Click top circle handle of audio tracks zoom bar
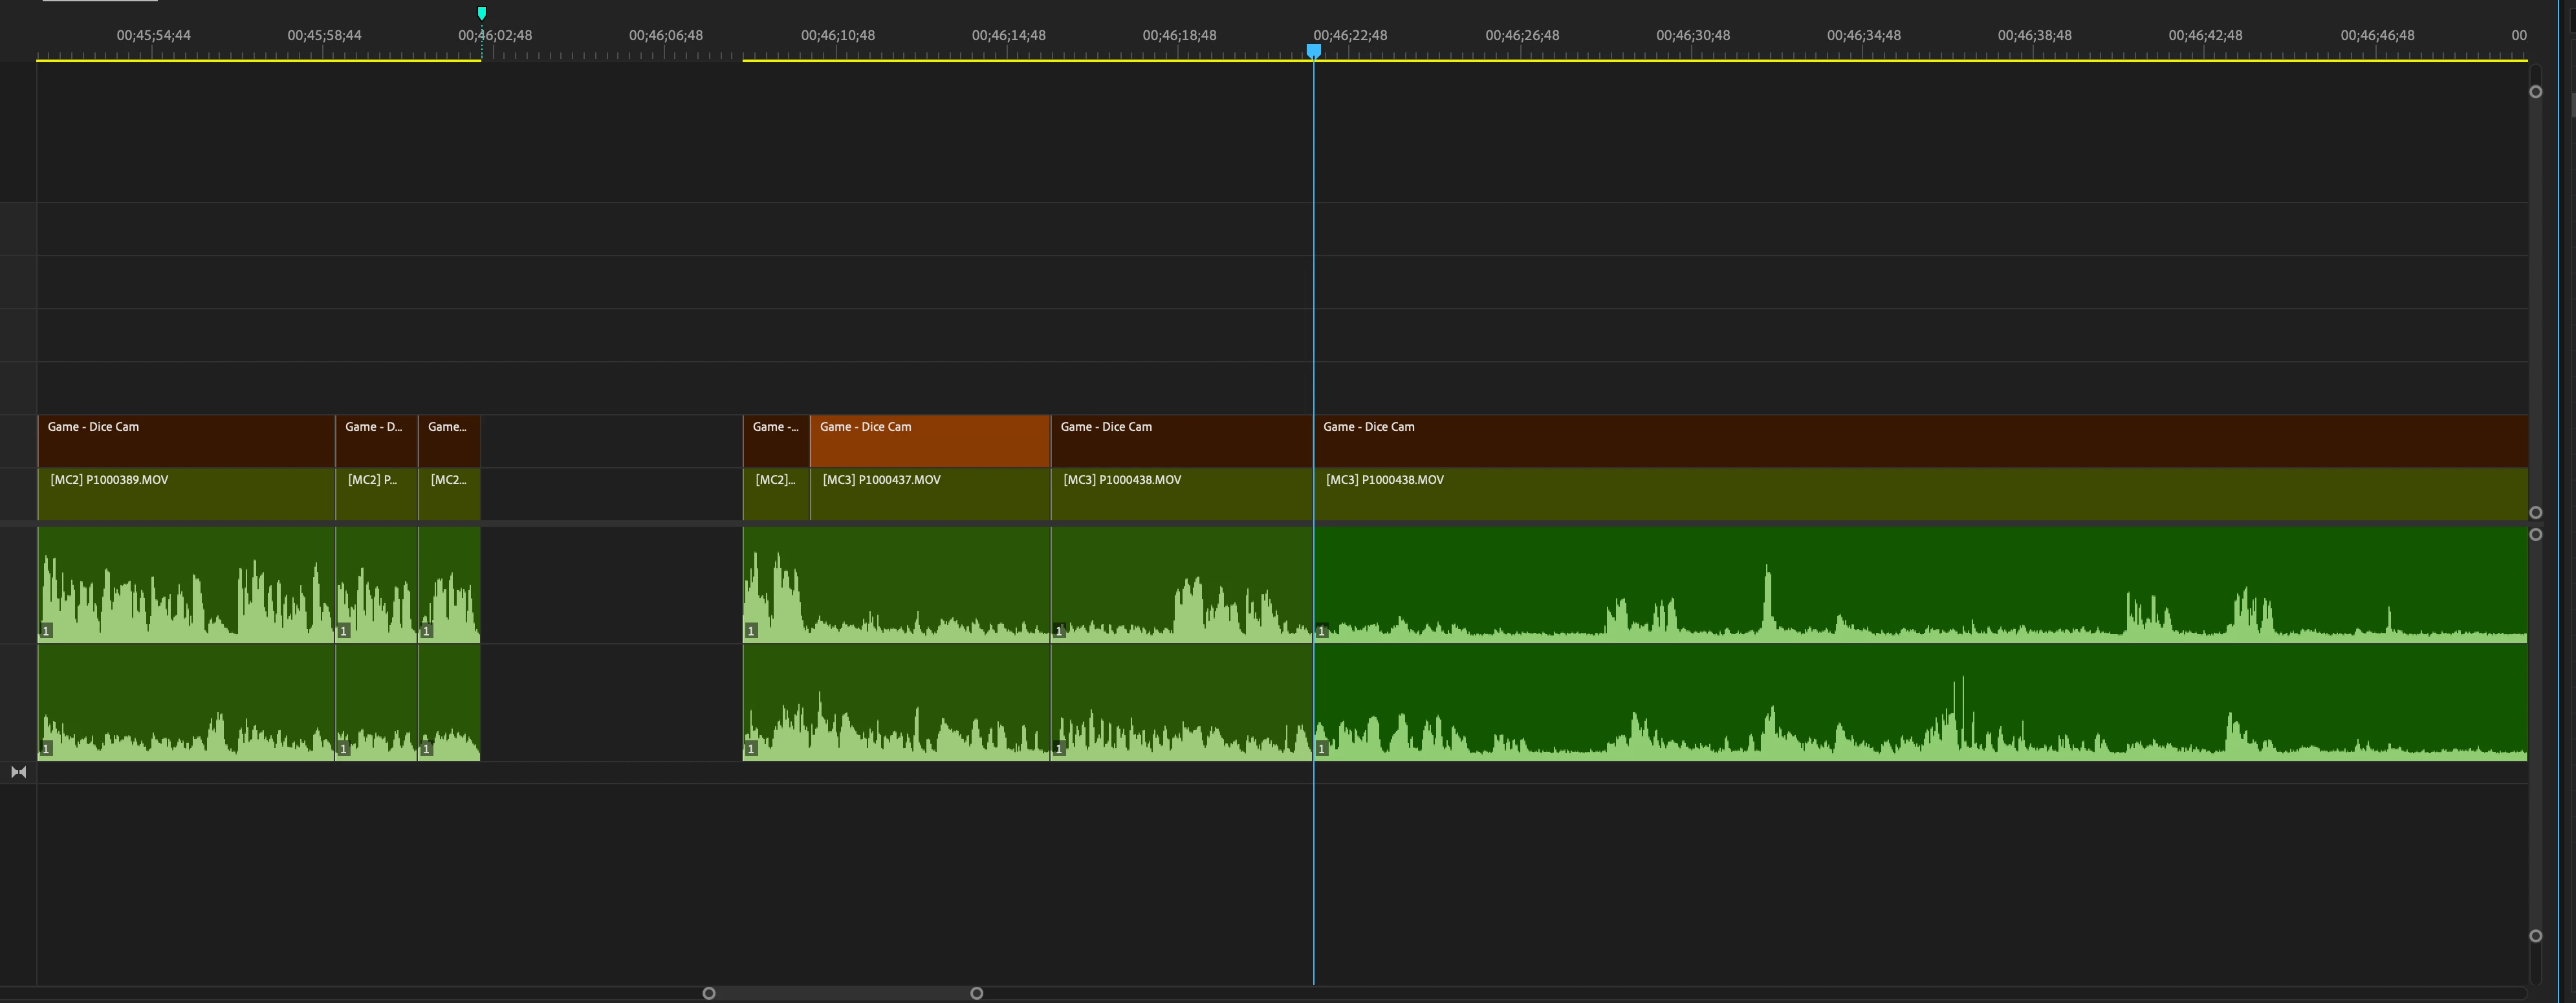 pyautogui.click(x=2535, y=535)
